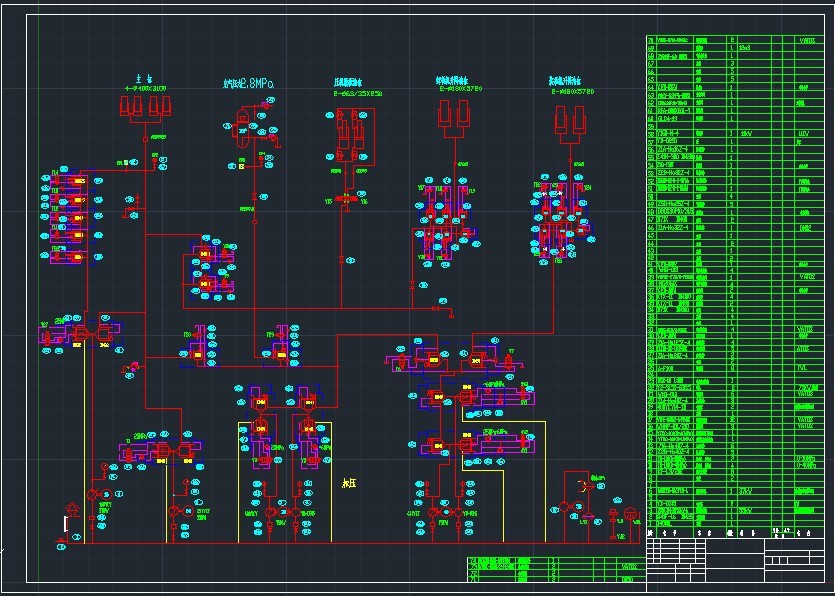
Task: Click the accumulator vessel symbol below the 2.8MPa heading
Action: pyautogui.click(x=243, y=128)
